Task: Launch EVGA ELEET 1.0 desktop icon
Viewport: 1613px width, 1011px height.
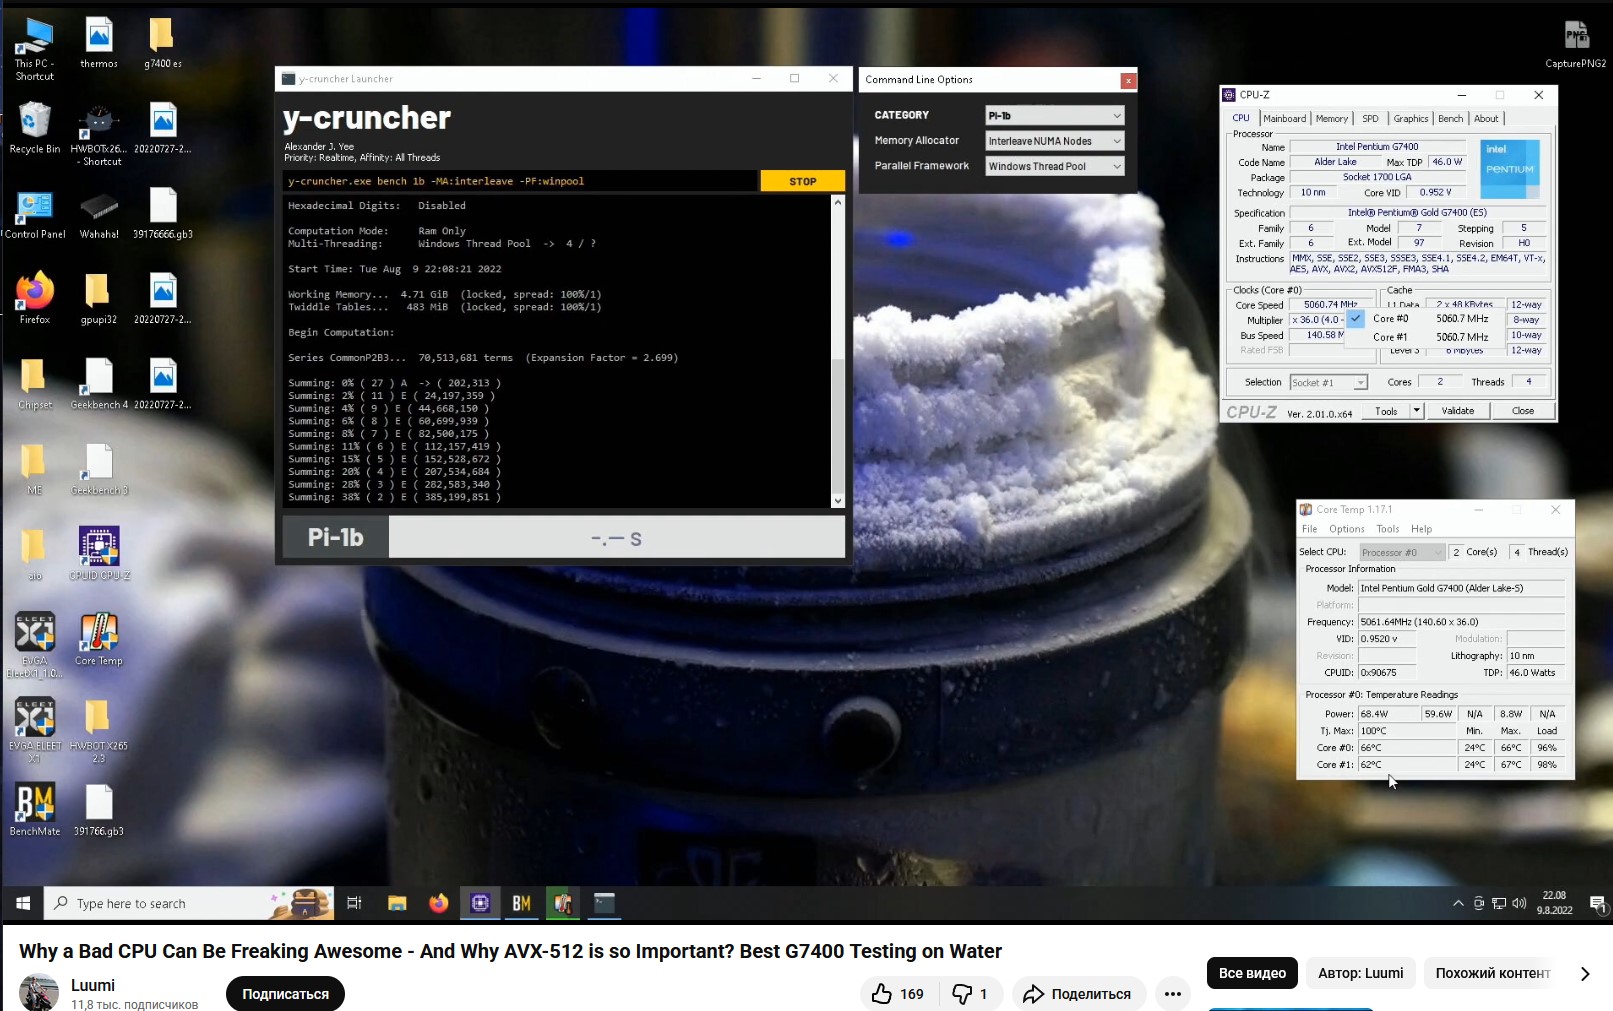Action: pos(35,646)
